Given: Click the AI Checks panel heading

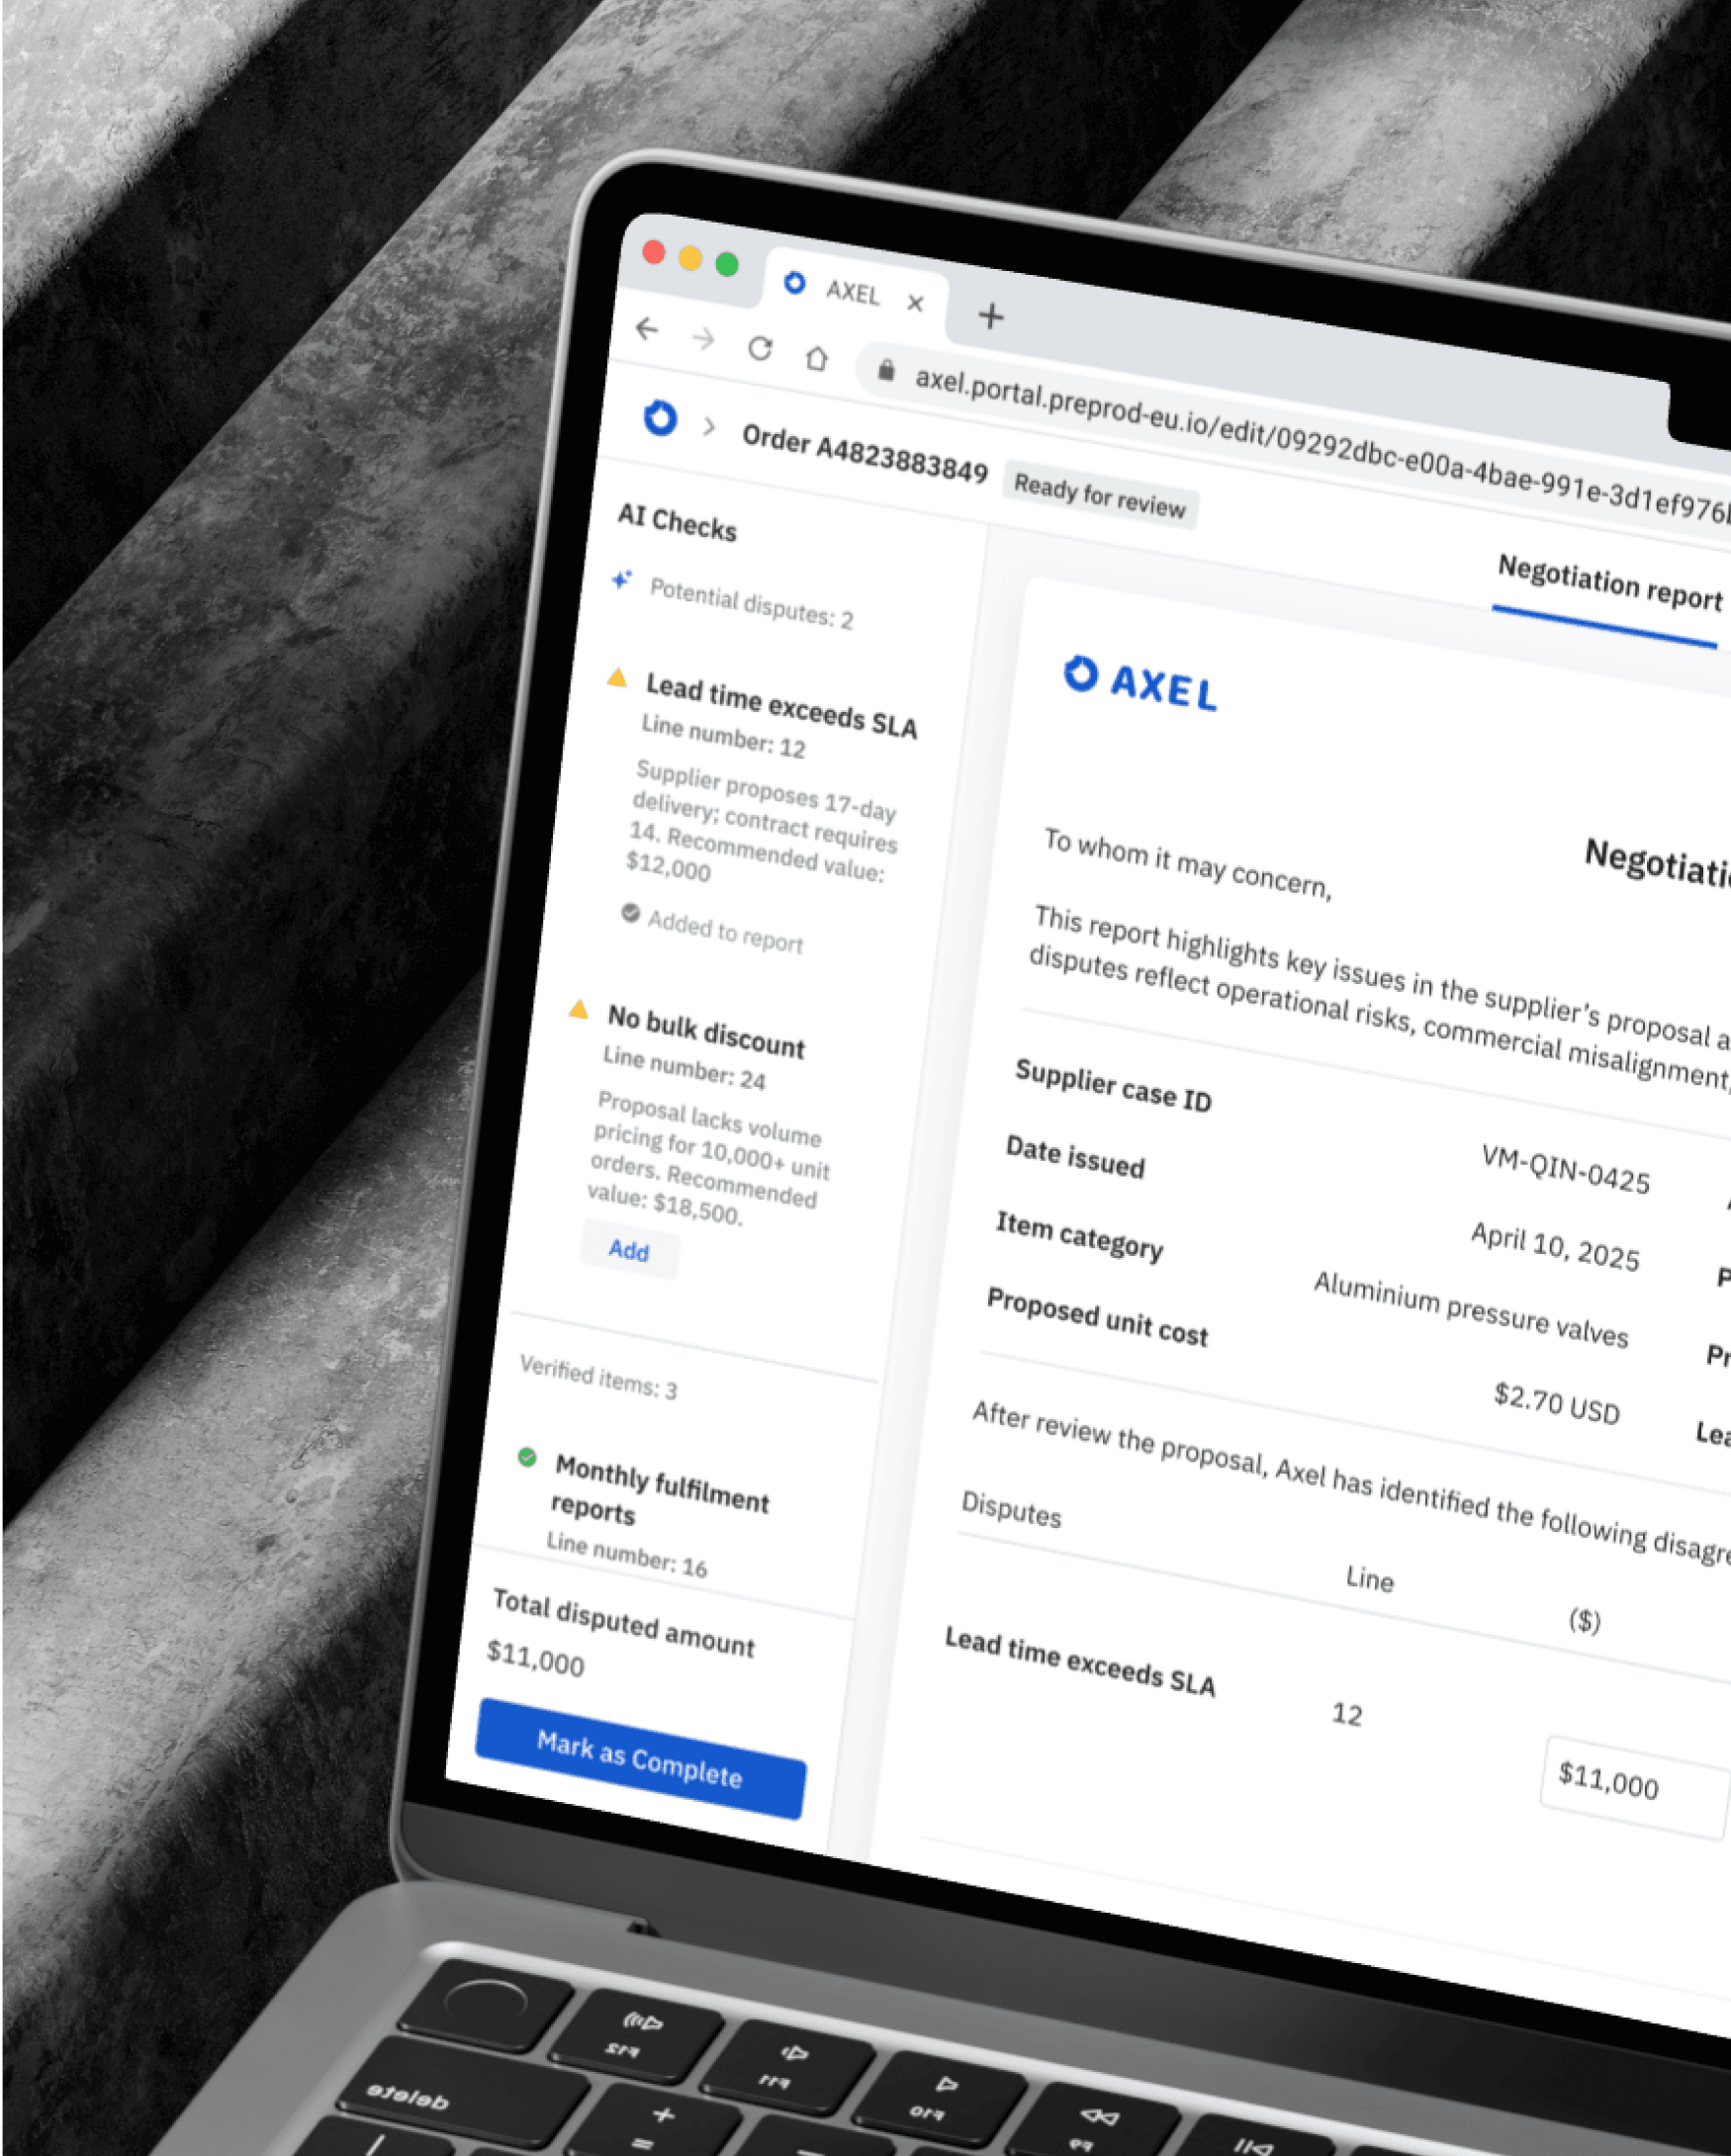Looking at the screenshot, I should (x=677, y=522).
